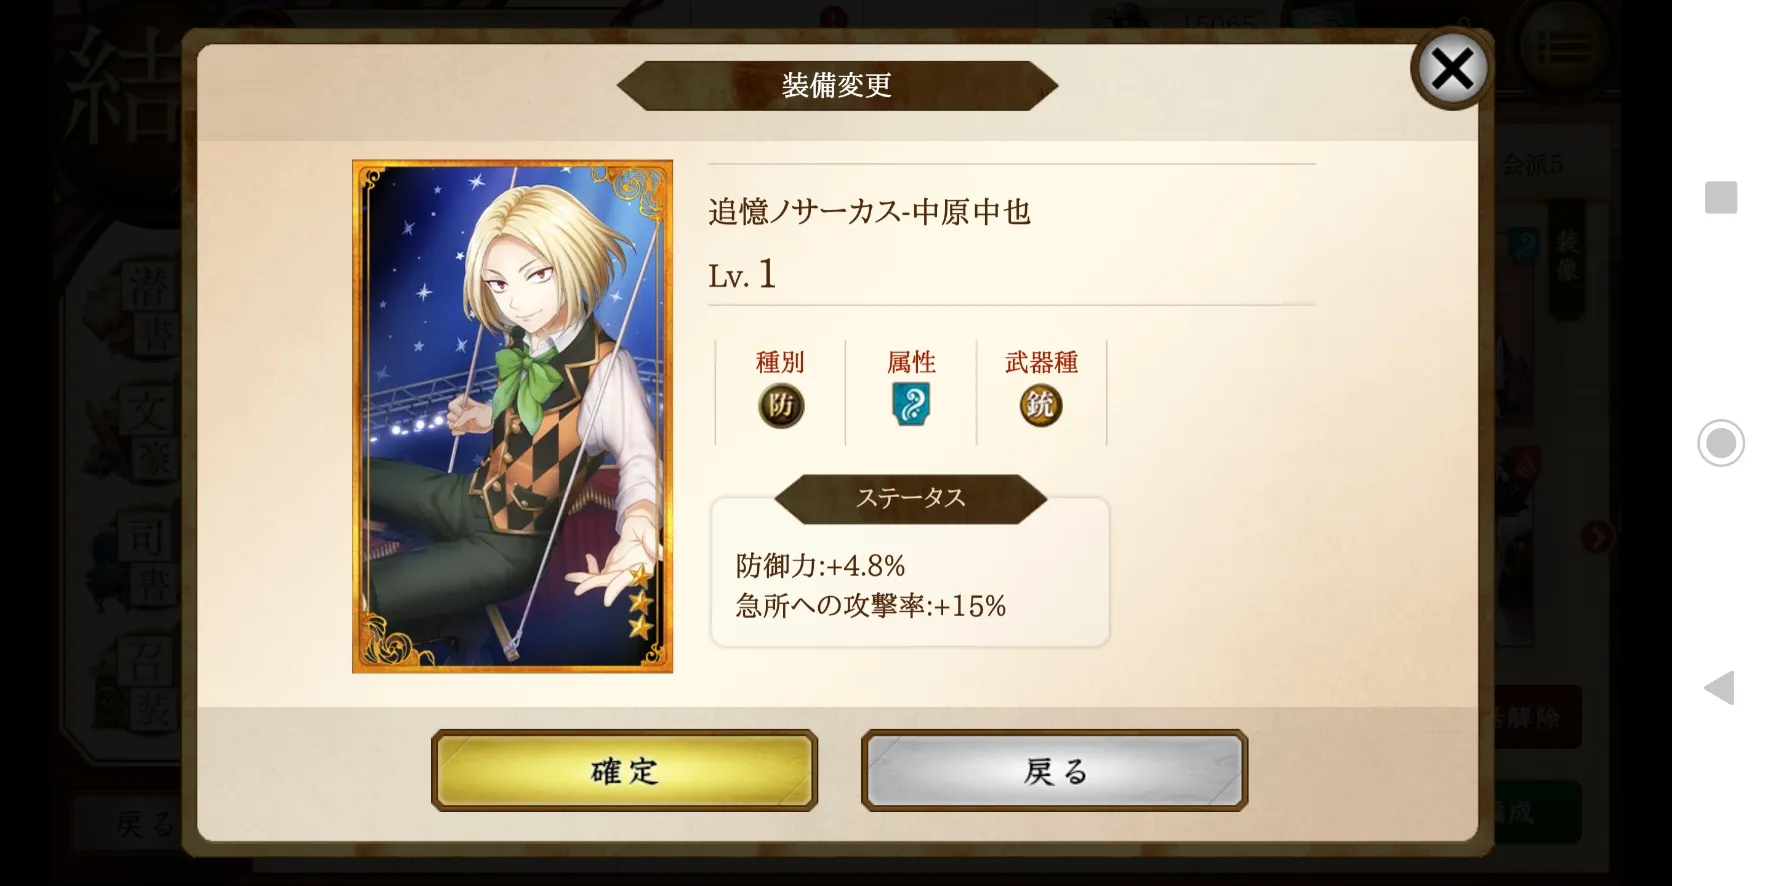This screenshot has height=886, width=1773.
Task: Open the dimmed 文豪 side menu item
Action: pos(151,437)
